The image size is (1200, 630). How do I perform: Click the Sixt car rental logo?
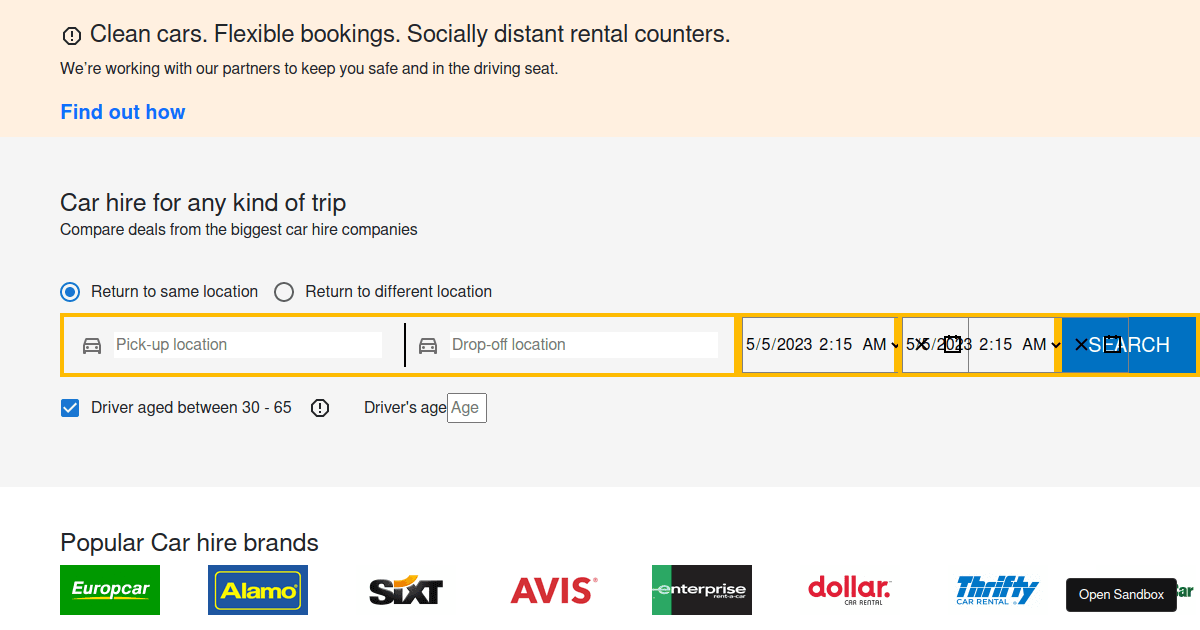[405, 590]
